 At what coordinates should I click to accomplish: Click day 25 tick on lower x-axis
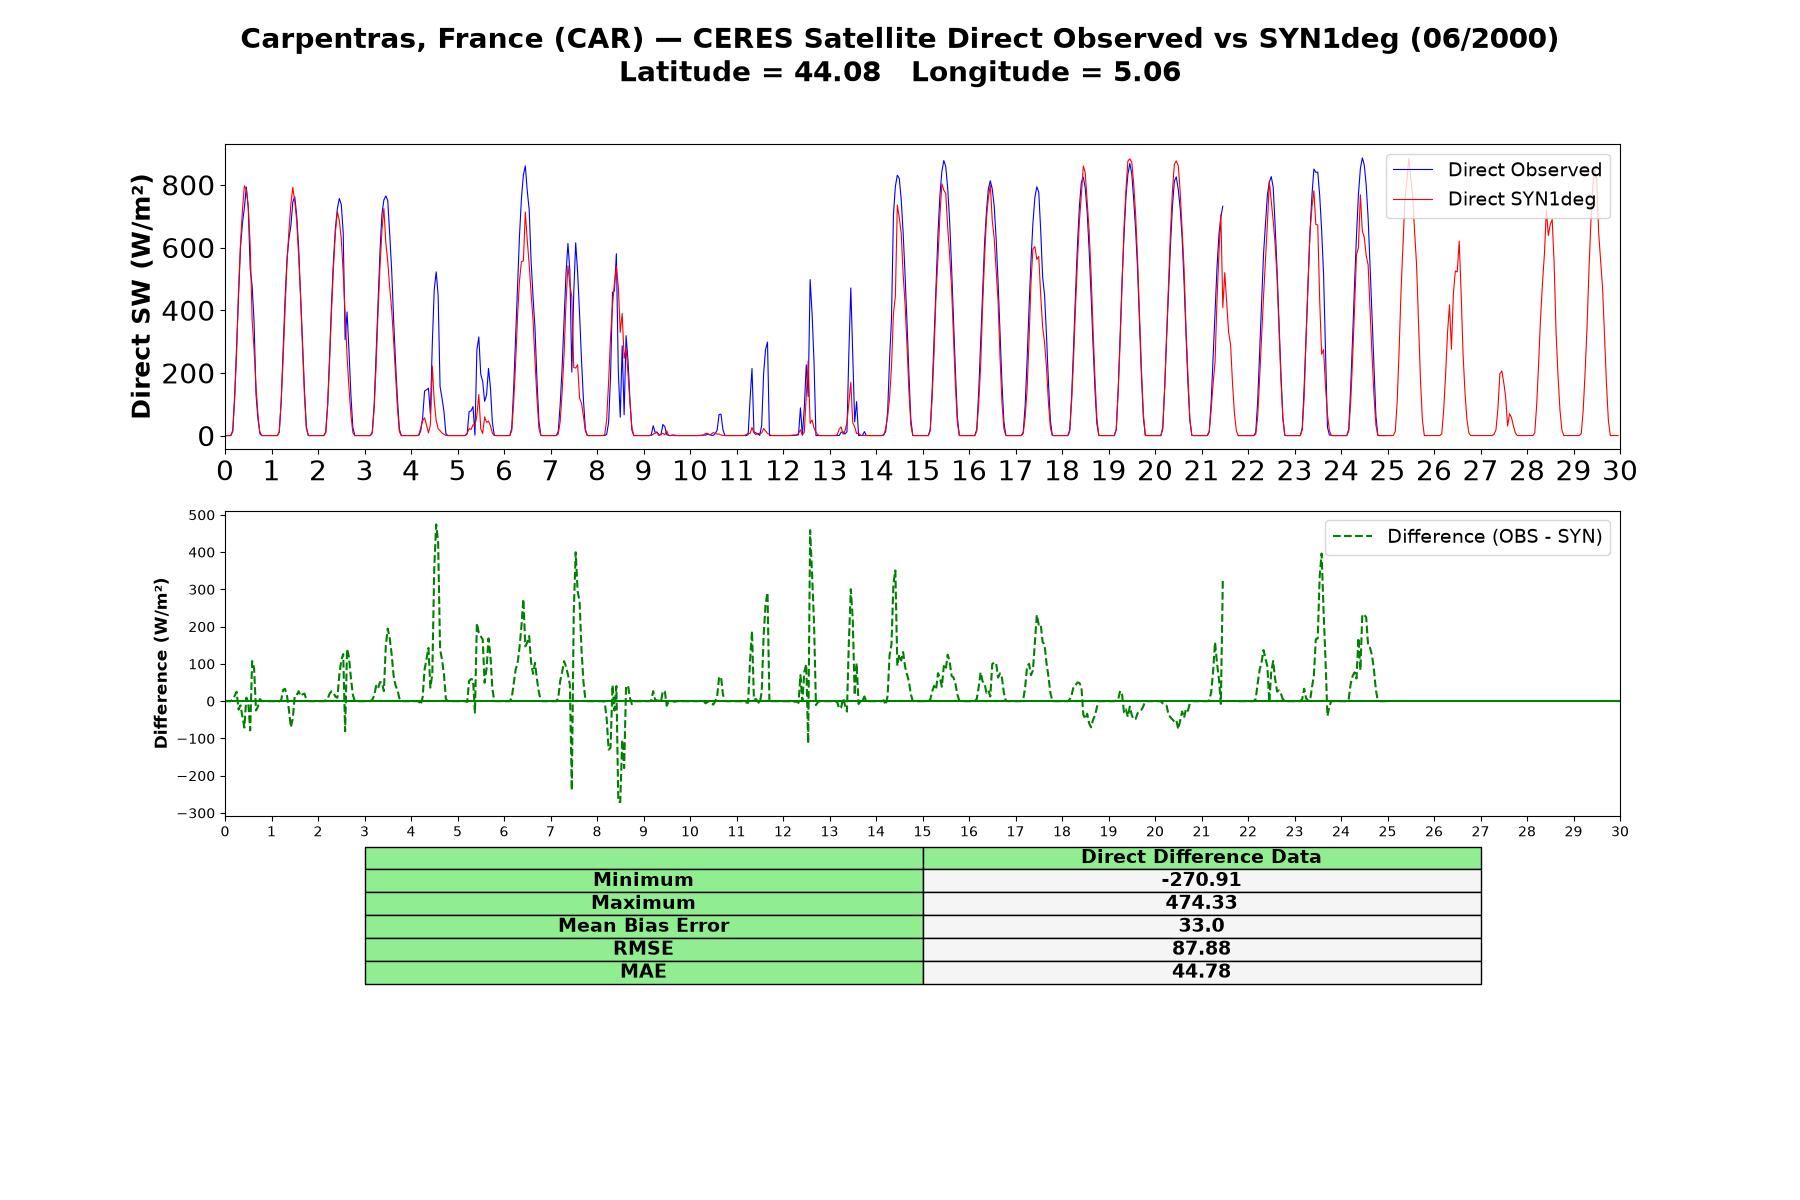tap(1387, 831)
